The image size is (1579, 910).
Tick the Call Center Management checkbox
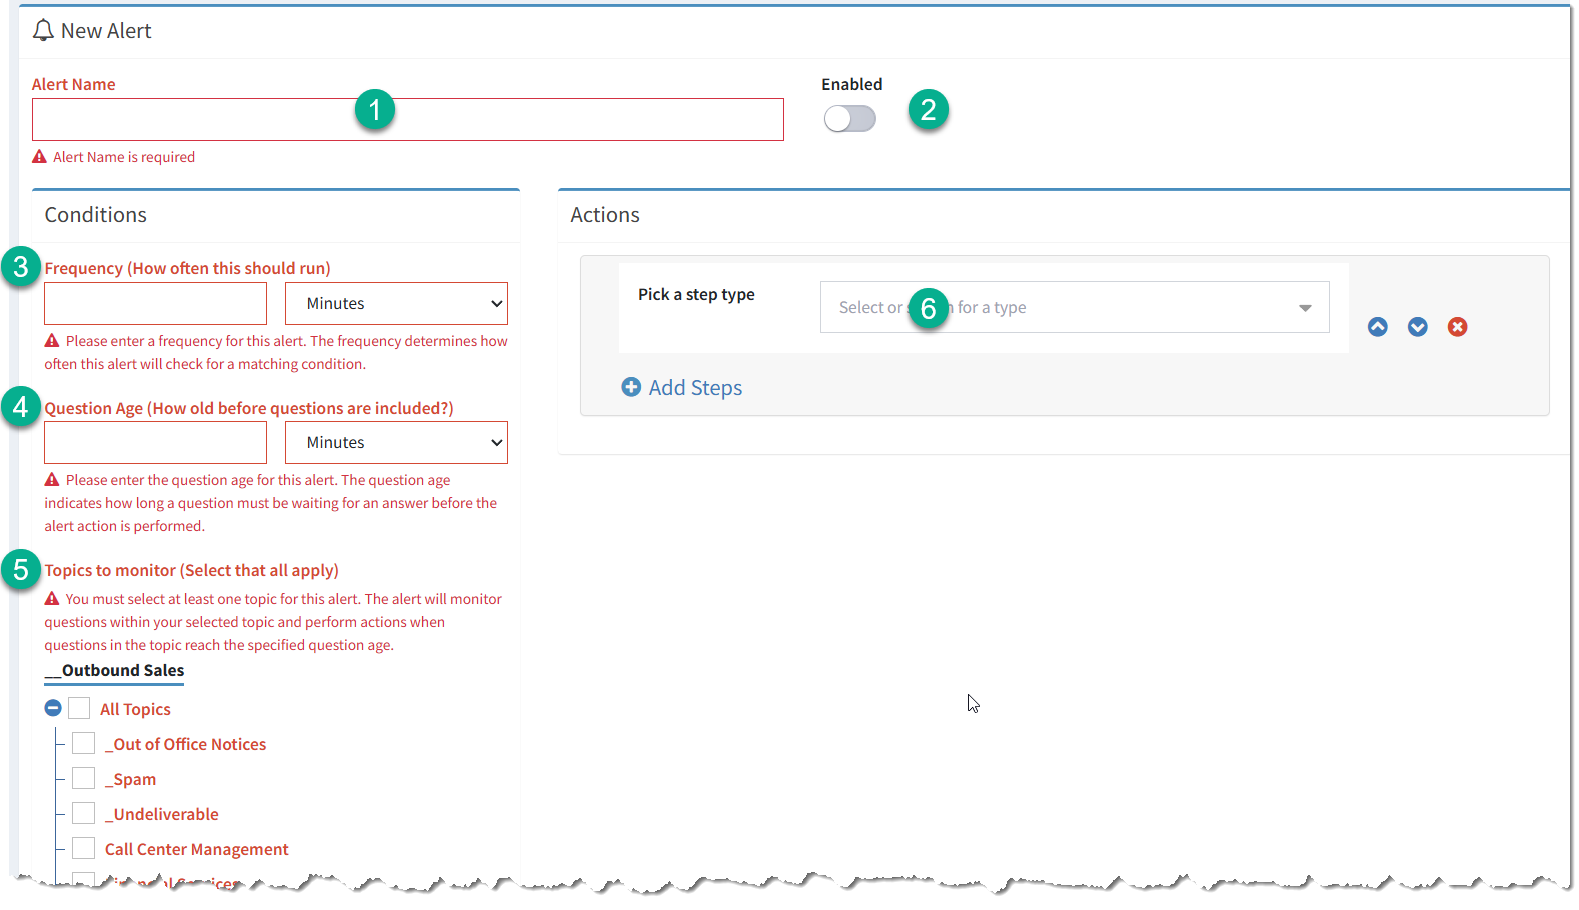83,849
